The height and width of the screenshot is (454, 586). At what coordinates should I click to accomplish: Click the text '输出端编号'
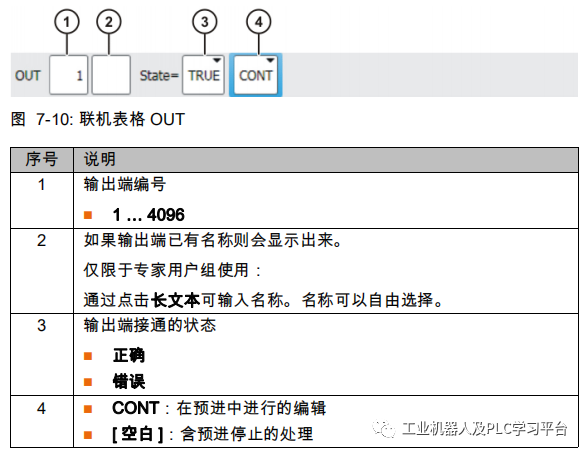pyautogui.click(x=125, y=184)
